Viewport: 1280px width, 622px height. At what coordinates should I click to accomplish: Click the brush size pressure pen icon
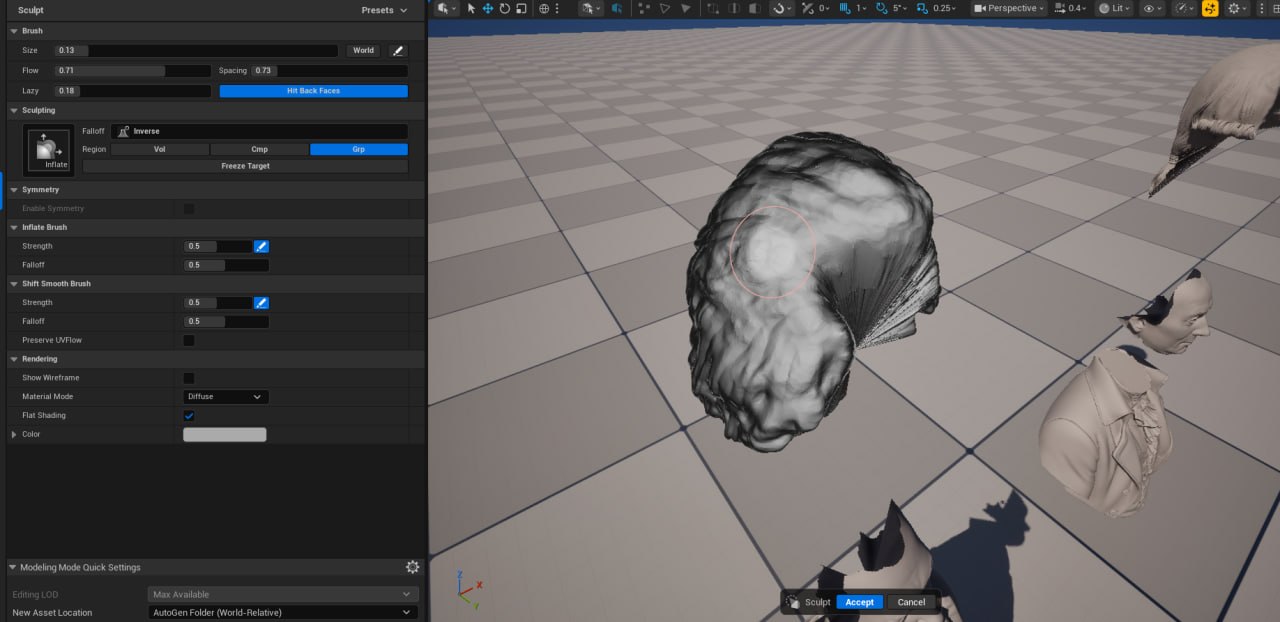point(397,50)
